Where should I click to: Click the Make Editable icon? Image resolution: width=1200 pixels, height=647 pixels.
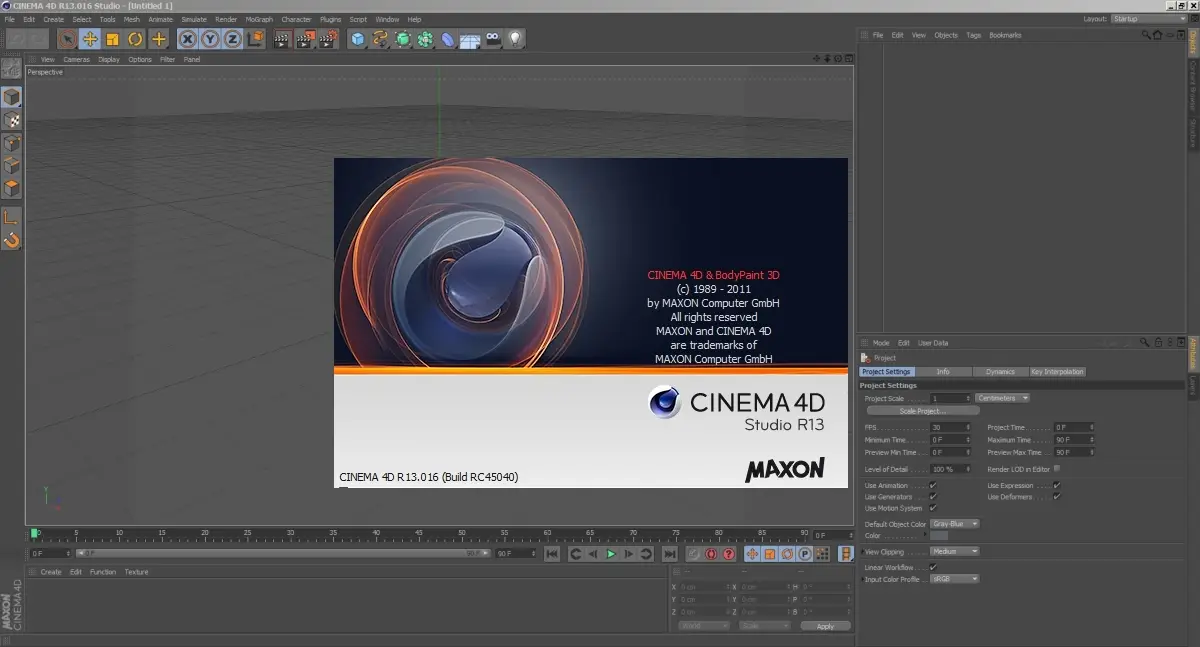click(11, 68)
